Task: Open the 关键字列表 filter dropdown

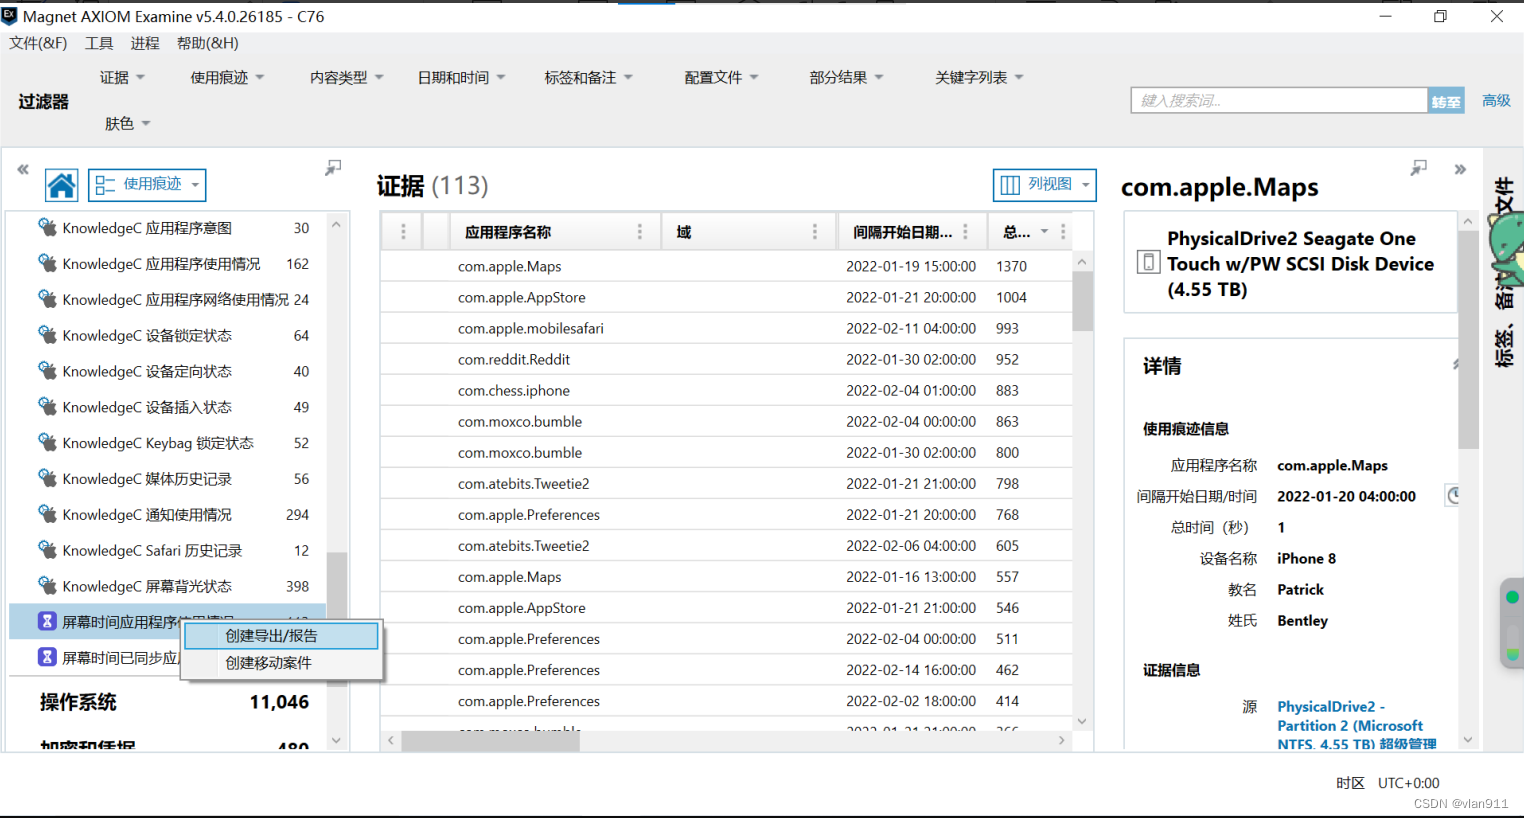Action: [979, 77]
